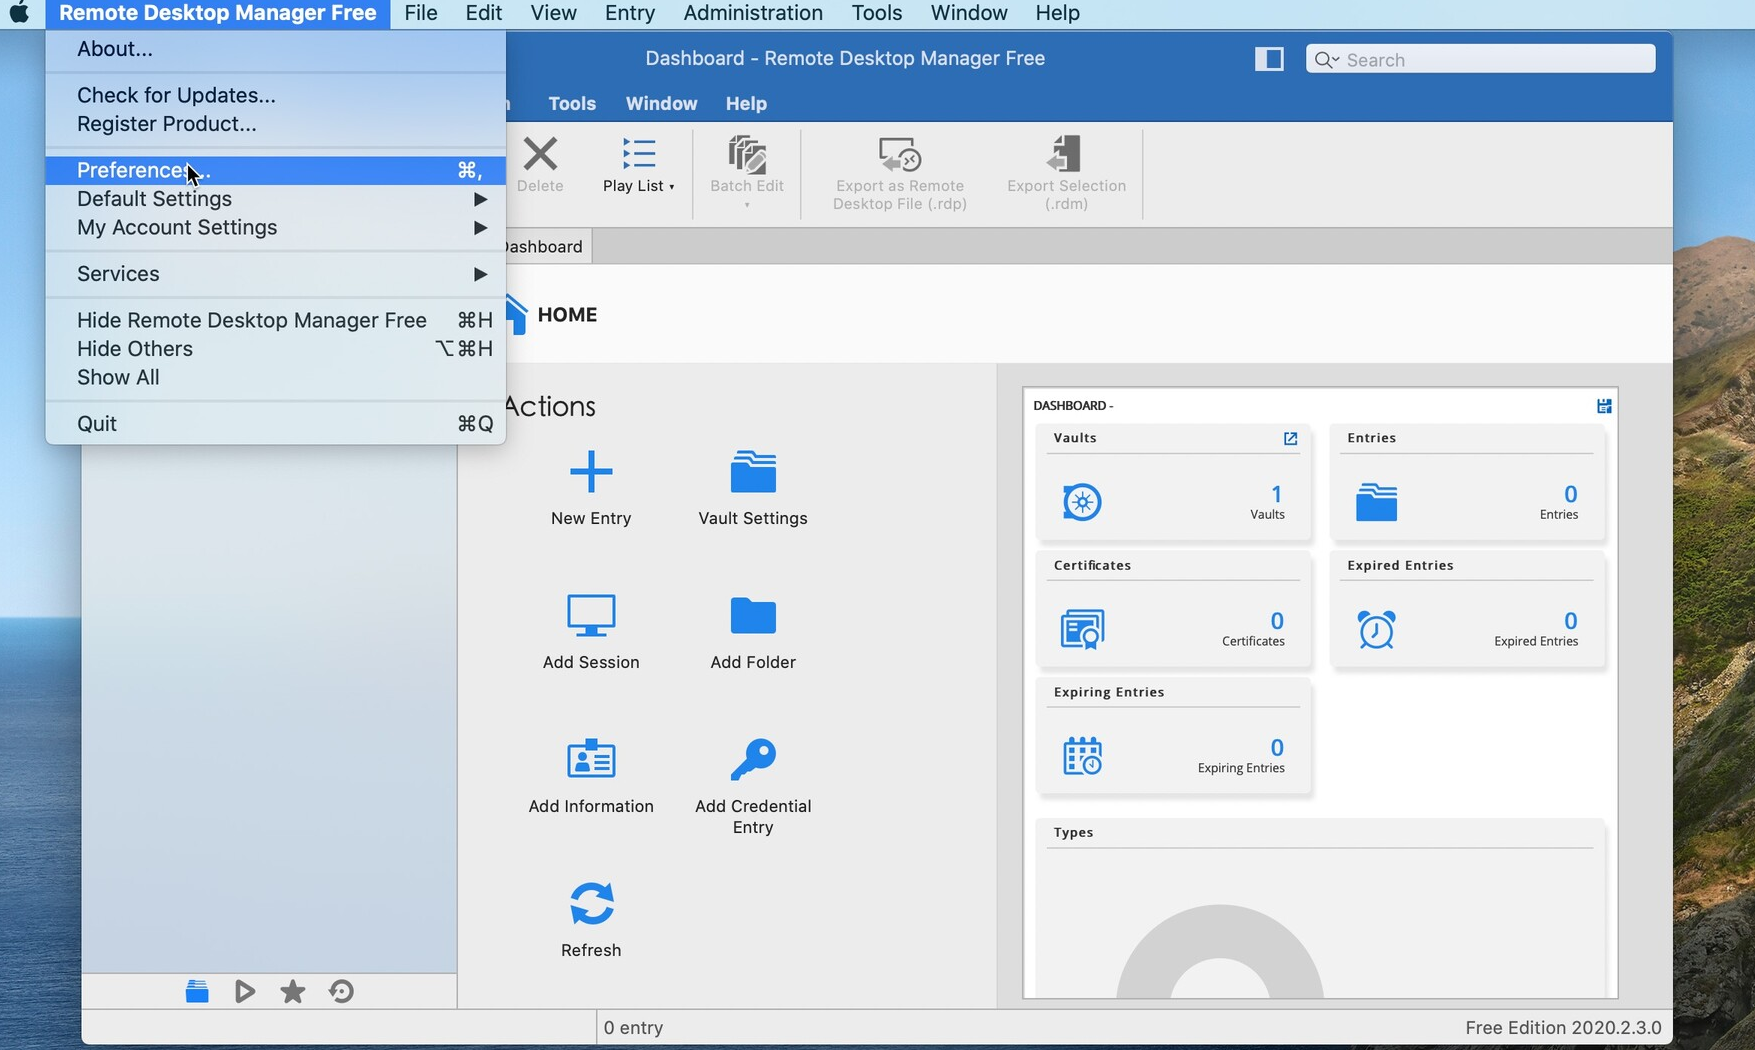
Task: Click the dashboard save layout icon
Action: (x=1604, y=406)
